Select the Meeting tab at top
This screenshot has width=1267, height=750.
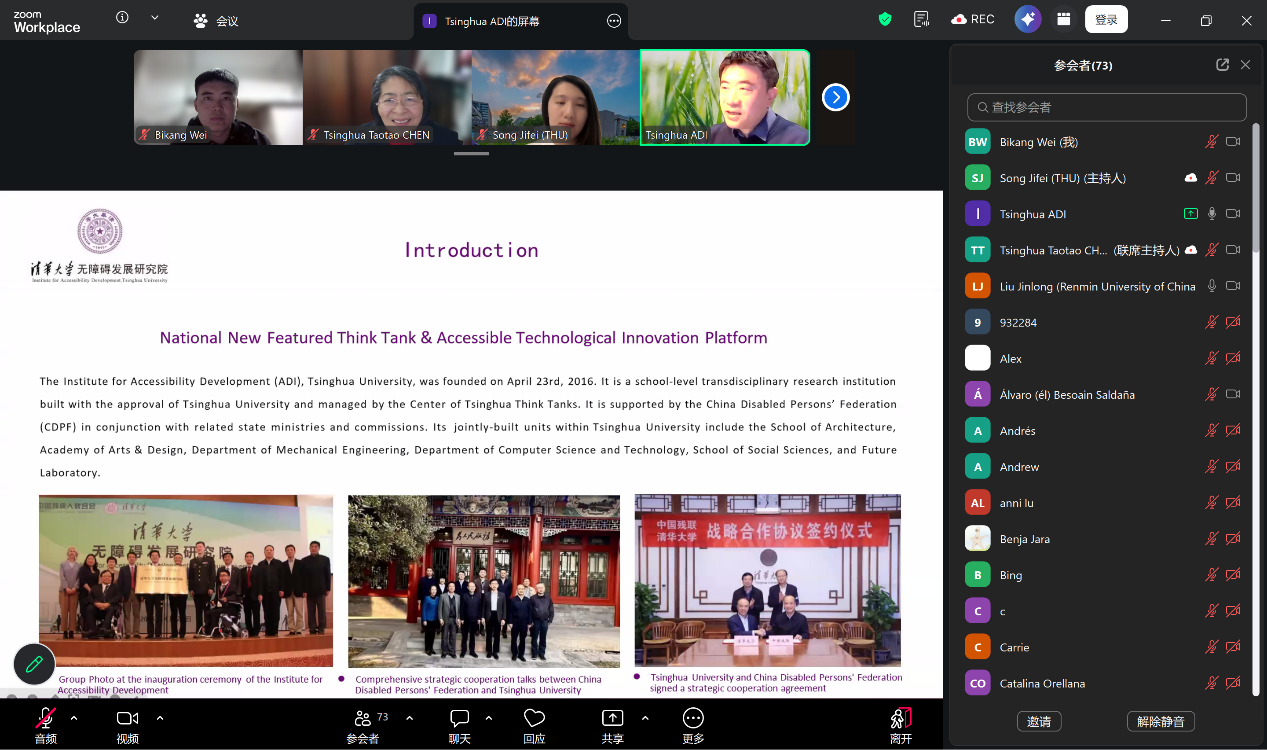216,20
